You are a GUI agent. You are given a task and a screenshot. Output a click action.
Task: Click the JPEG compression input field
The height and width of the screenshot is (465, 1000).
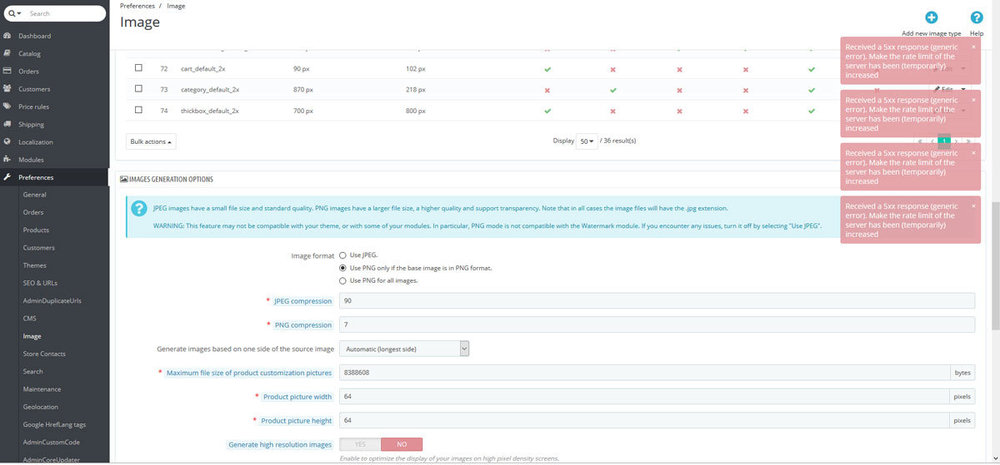tap(656, 301)
